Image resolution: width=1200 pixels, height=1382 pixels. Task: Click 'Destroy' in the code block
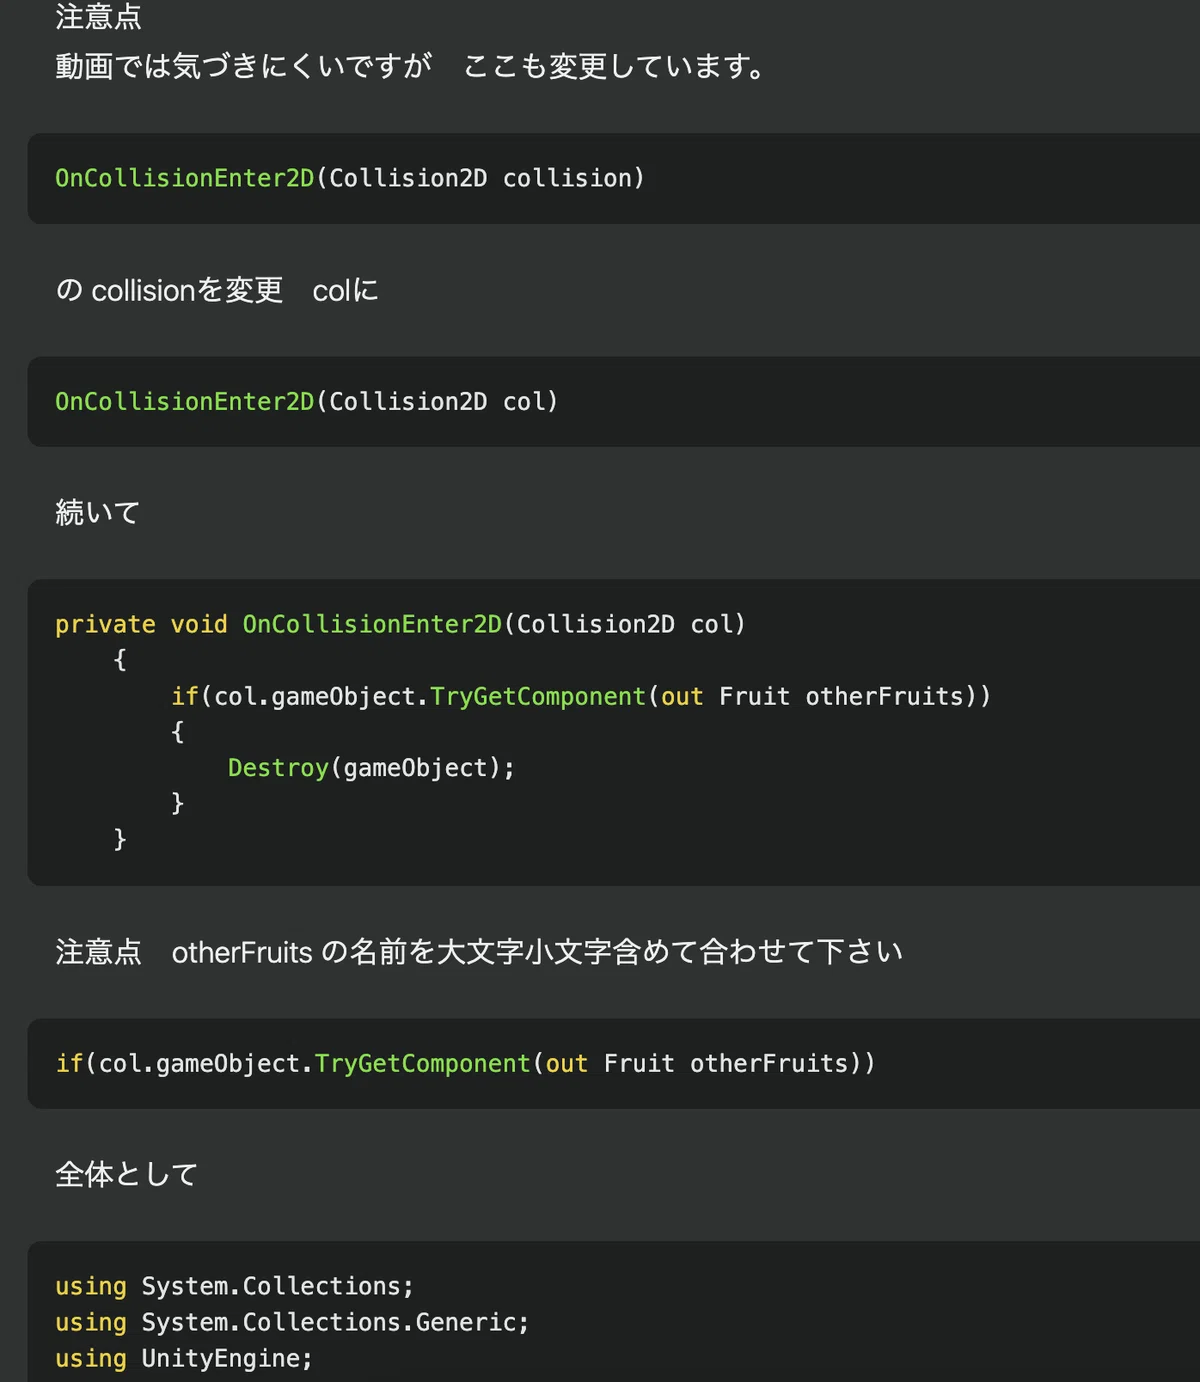(278, 768)
